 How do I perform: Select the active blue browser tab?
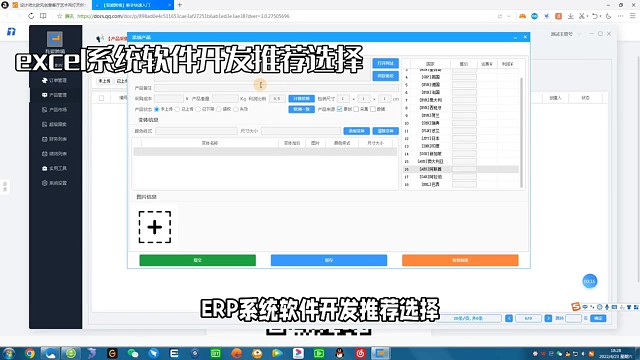pyautogui.click(x=133, y=5)
